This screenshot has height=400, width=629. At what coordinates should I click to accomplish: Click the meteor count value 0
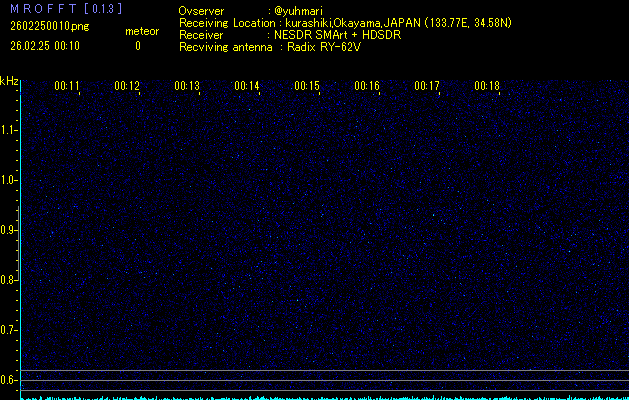[x=138, y=46]
